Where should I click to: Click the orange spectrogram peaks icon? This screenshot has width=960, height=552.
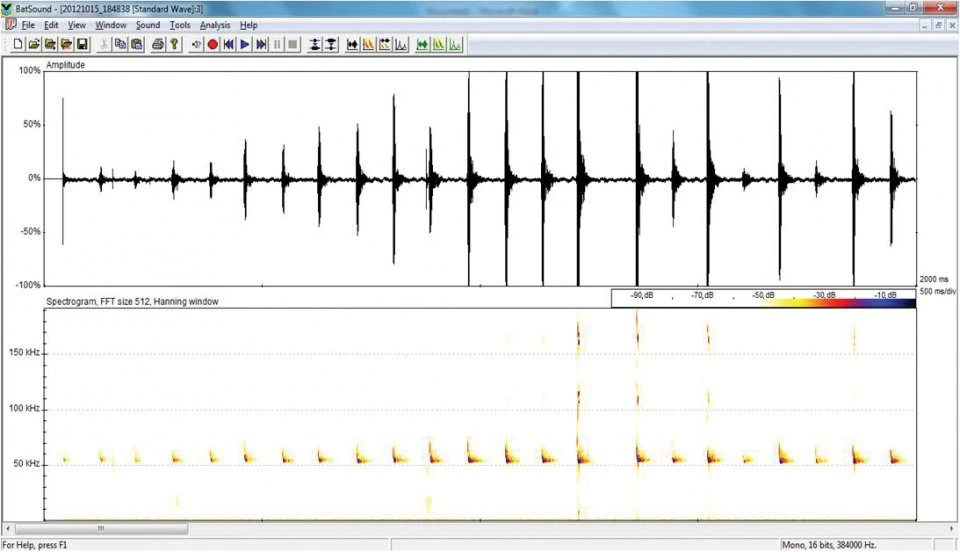click(x=369, y=44)
